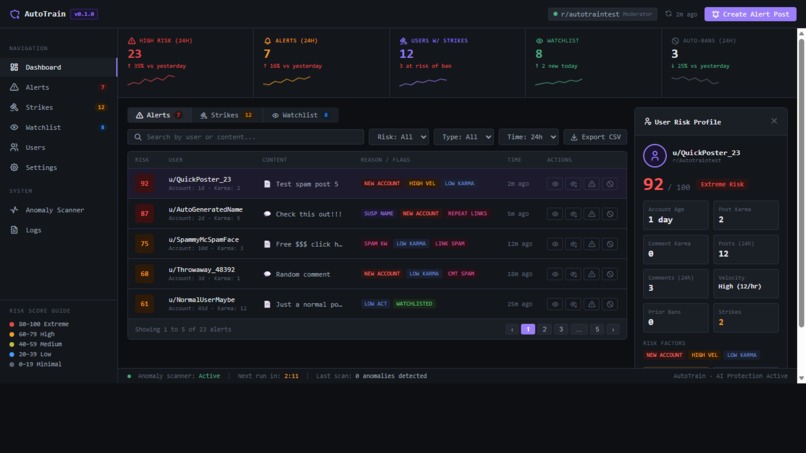Ban u/SpammyMcSpamFace using the row icon
Image resolution: width=806 pixels, height=453 pixels.
(610, 244)
